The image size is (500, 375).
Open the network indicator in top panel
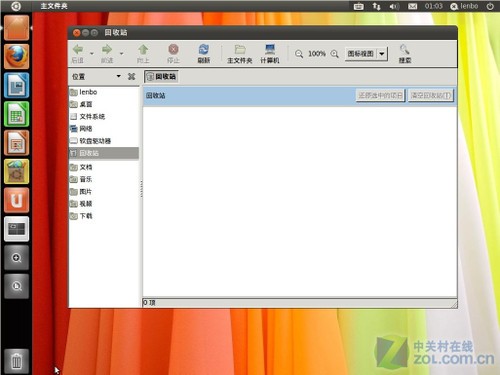376,6
